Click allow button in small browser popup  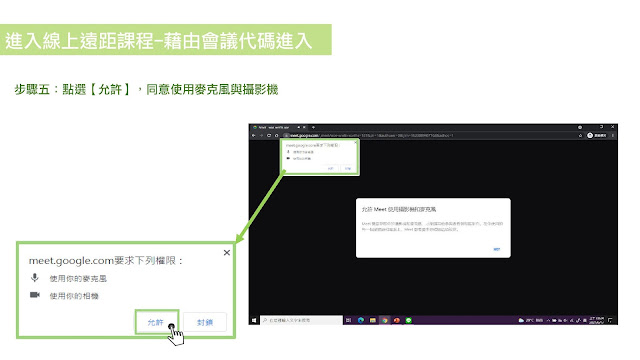tap(331, 168)
